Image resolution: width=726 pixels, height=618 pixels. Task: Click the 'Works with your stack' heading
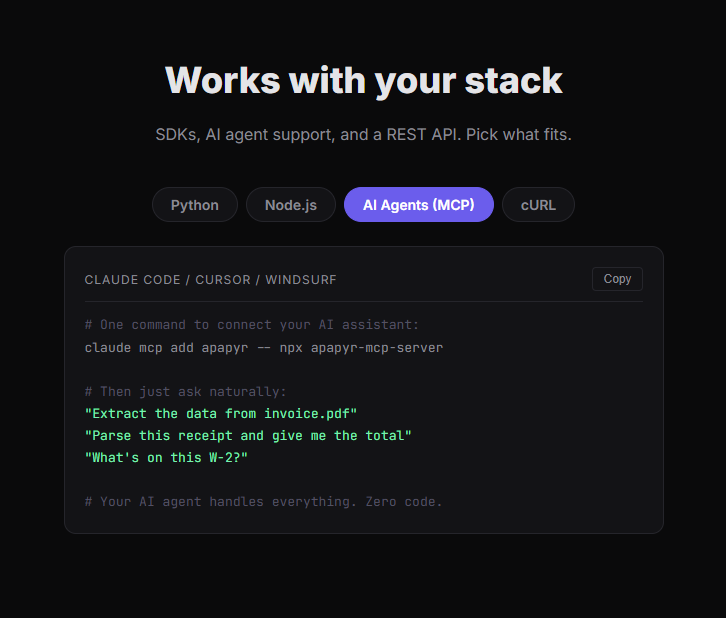click(x=363, y=81)
